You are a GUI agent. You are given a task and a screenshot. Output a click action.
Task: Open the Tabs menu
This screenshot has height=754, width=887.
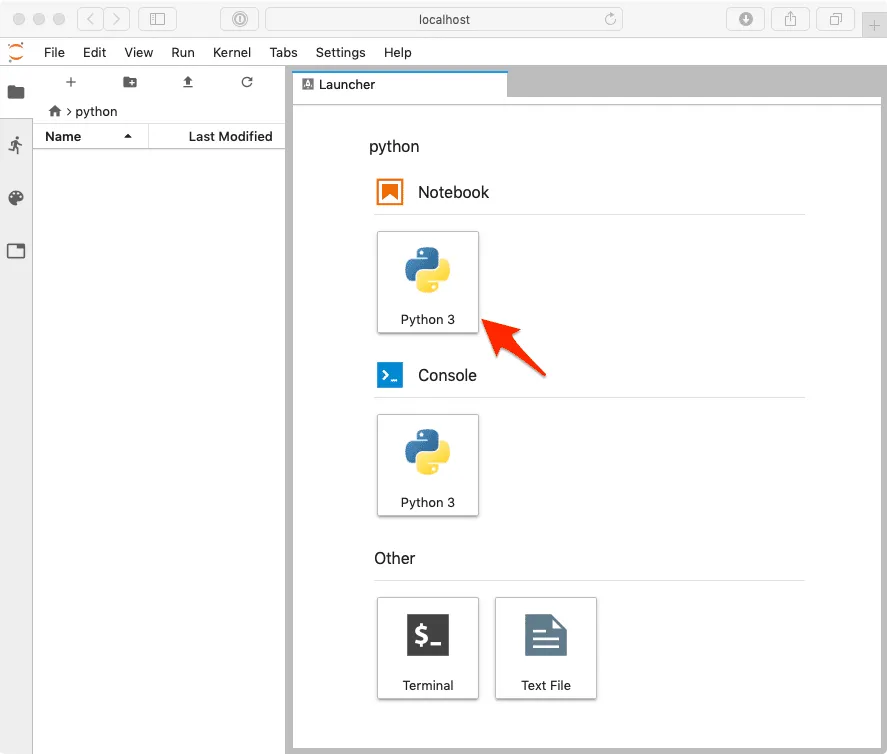[x=283, y=53]
